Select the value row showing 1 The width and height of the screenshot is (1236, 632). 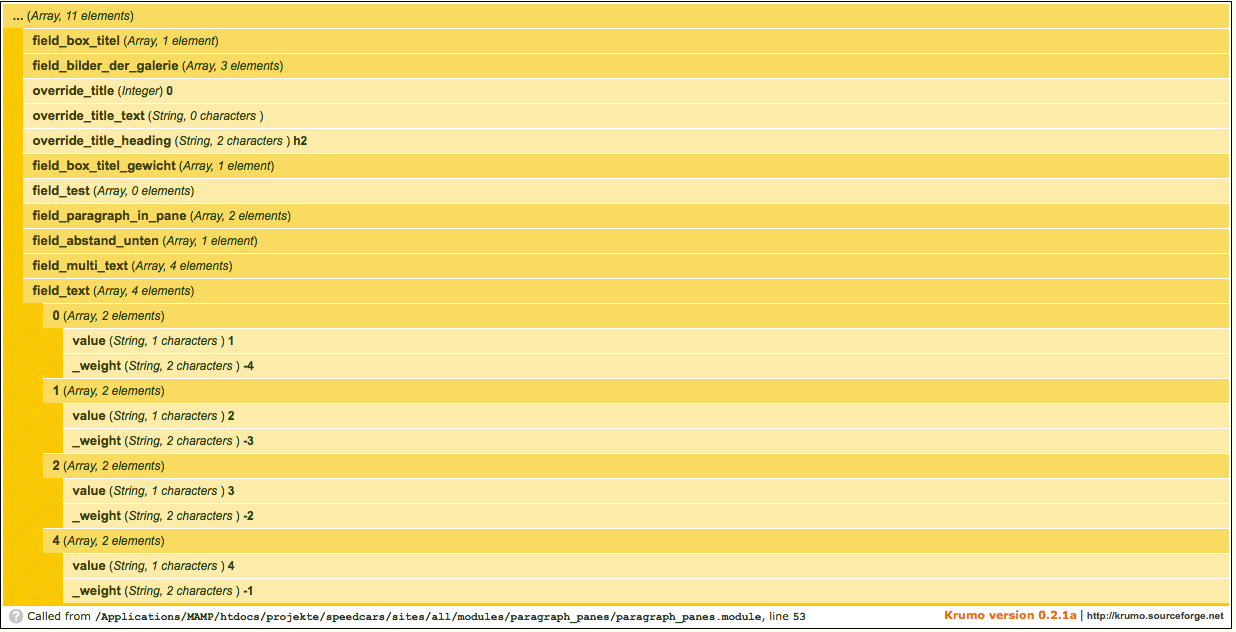646,341
